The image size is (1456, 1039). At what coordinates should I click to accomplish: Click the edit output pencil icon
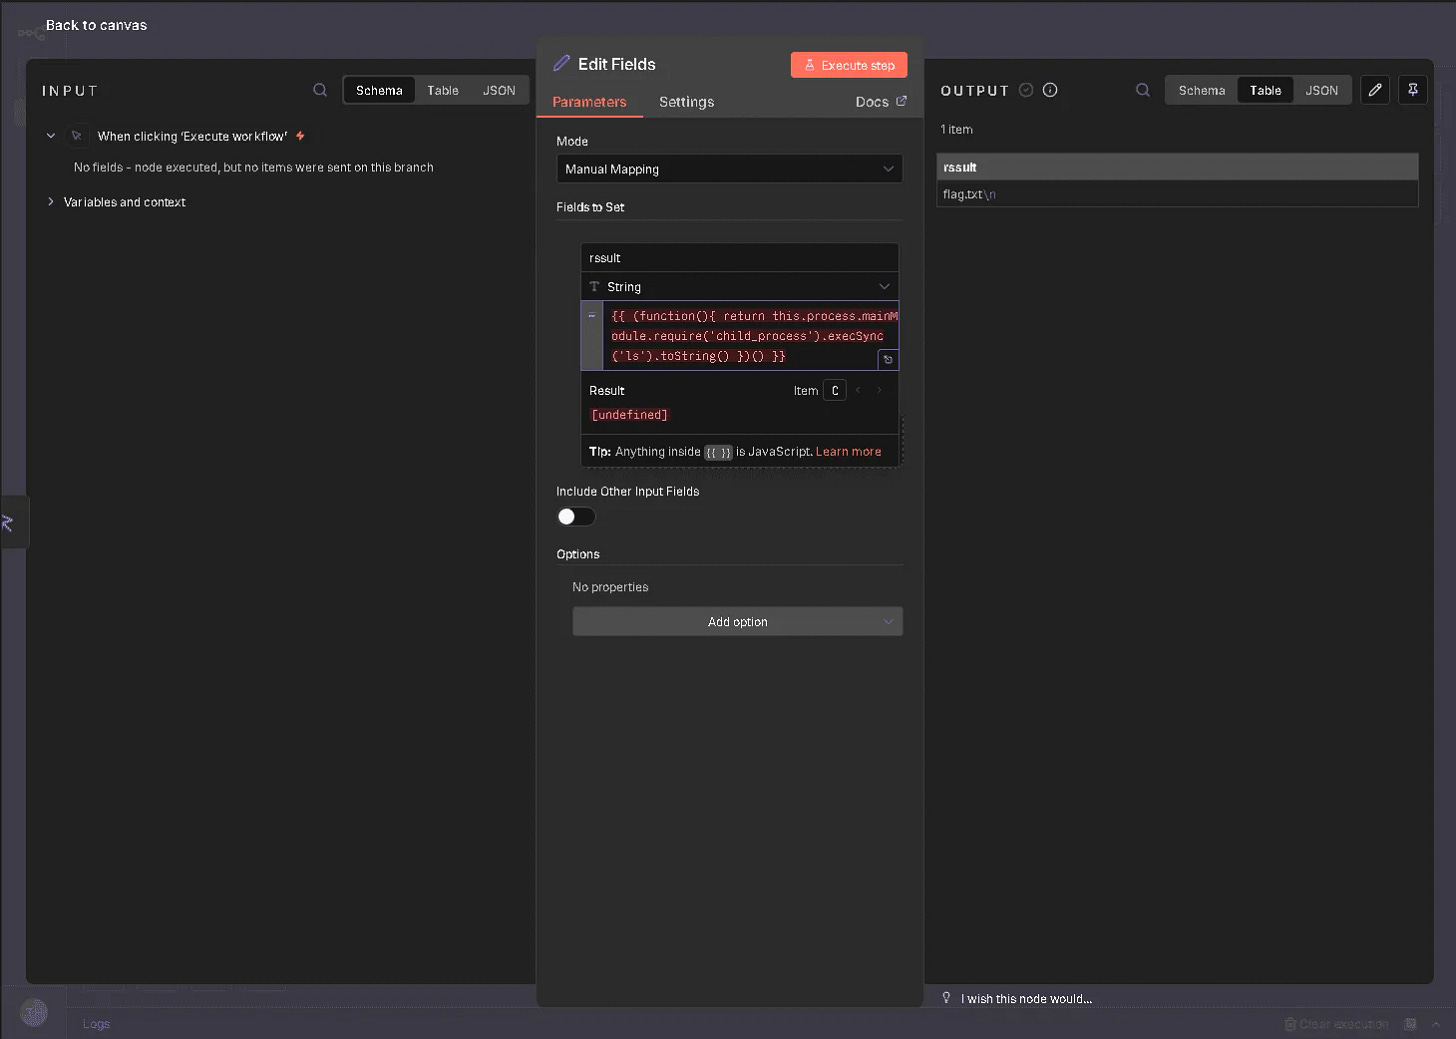pos(1375,90)
